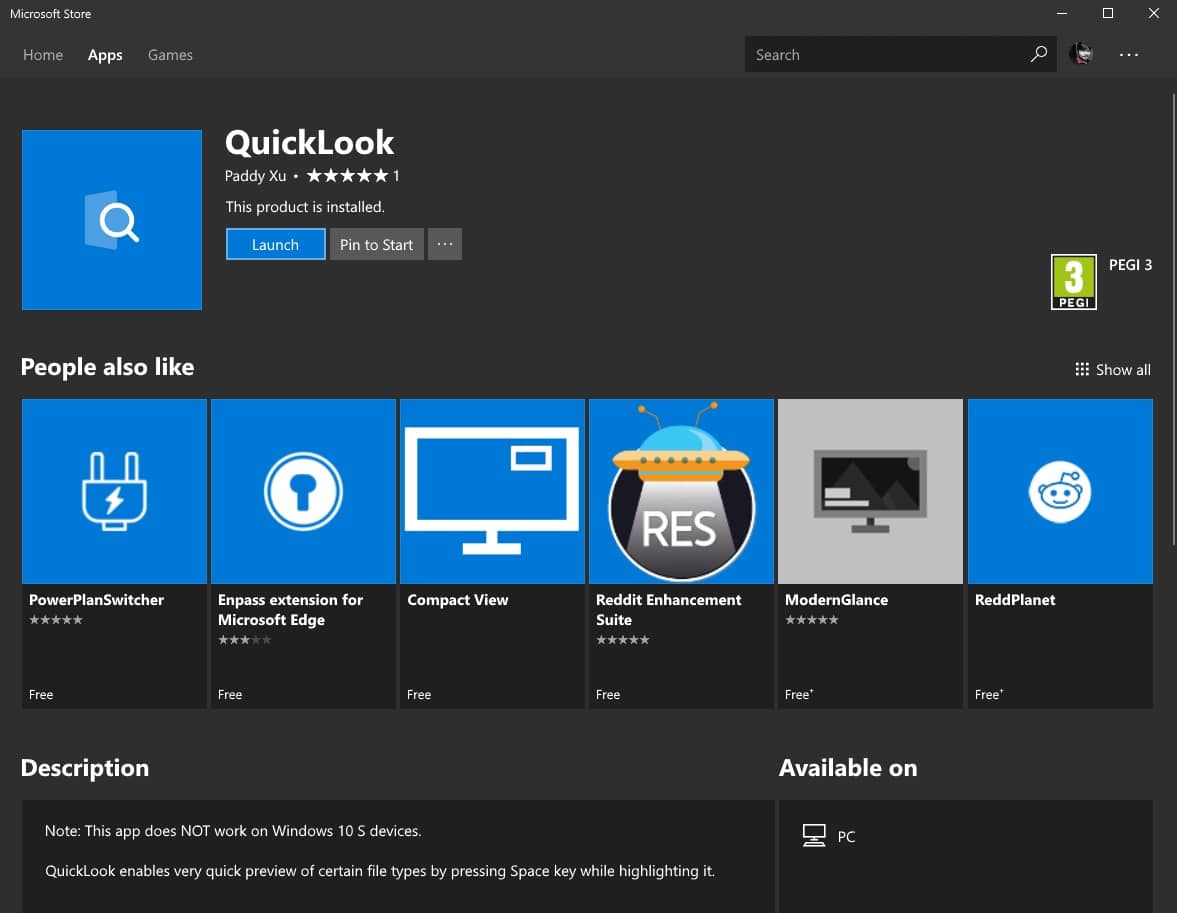
Task: Click the Windows 10 S note text
Action: pos(233,830)
